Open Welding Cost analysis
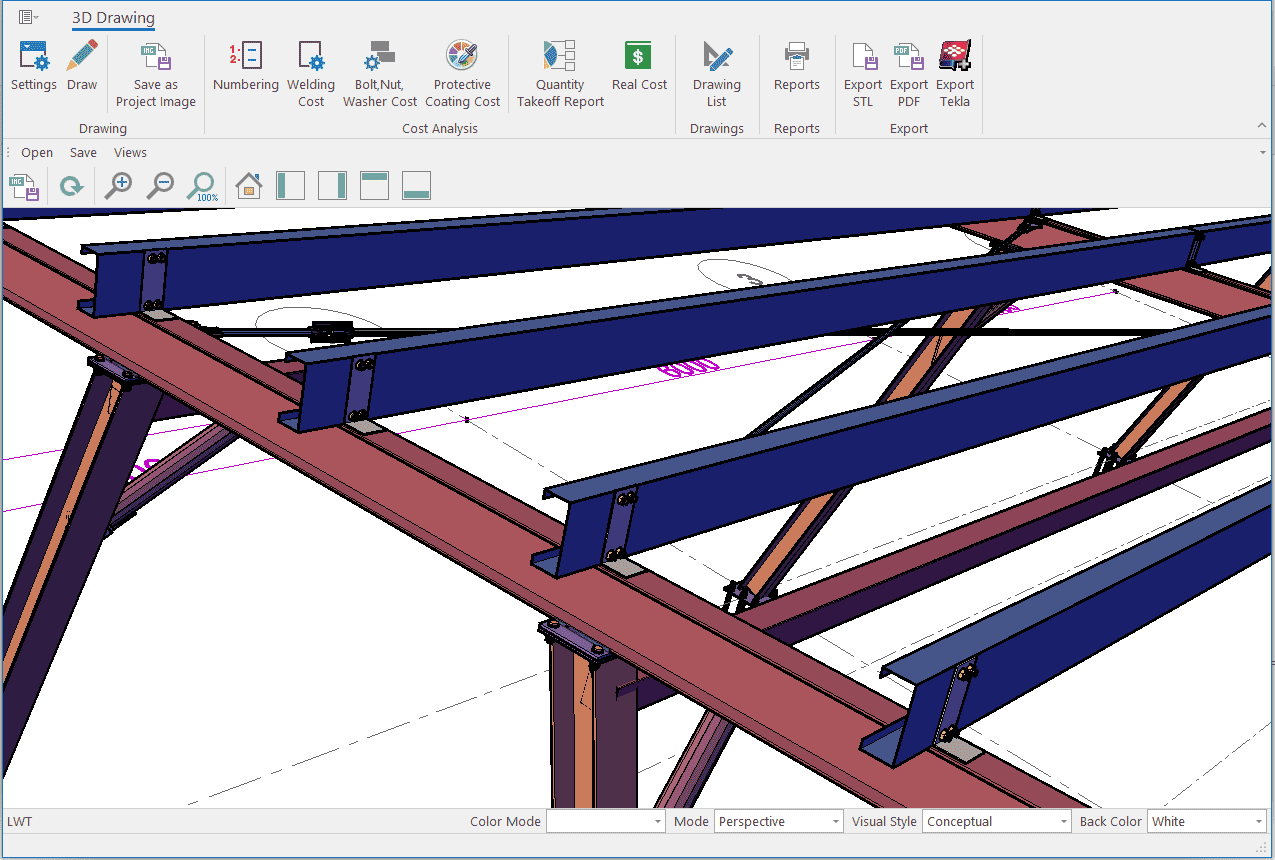The image size is (1275, 860). [x=311, y=75]
